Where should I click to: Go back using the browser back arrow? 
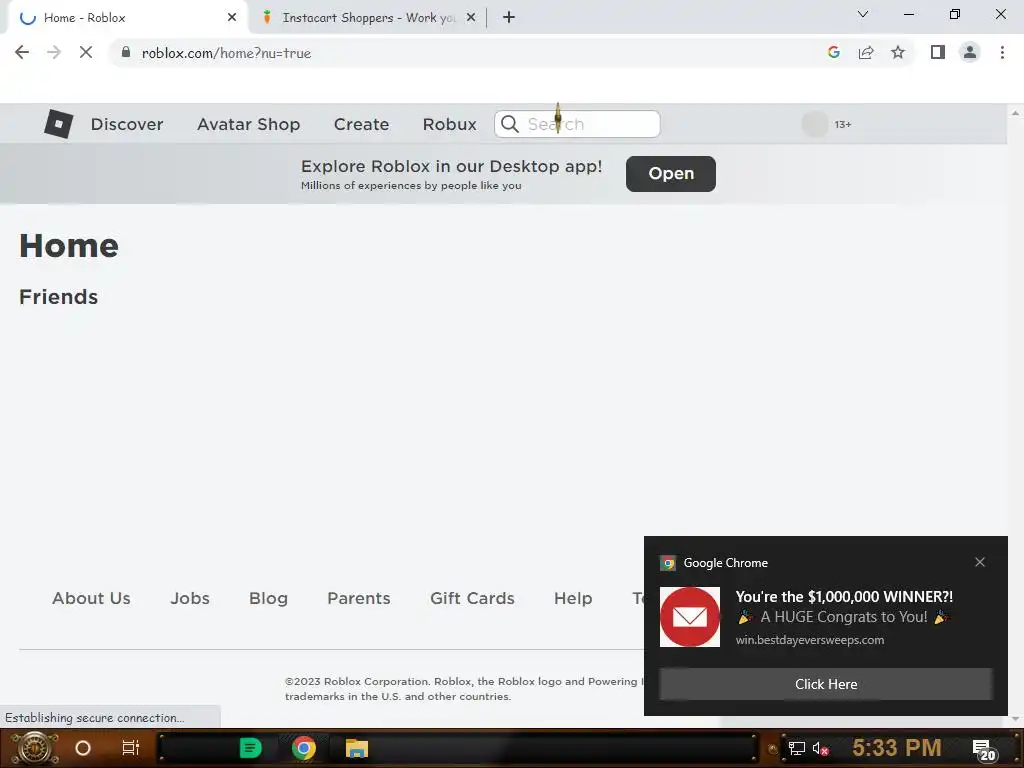click(x=22, y=52)
